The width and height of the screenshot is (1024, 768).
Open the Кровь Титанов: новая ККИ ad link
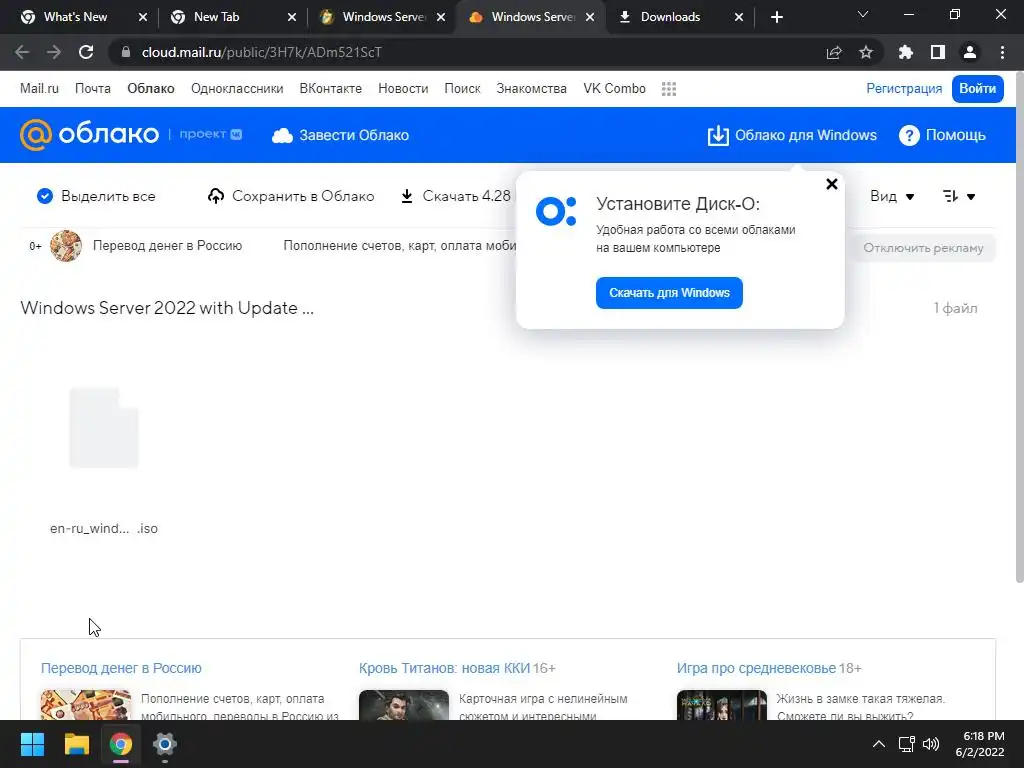444,668
